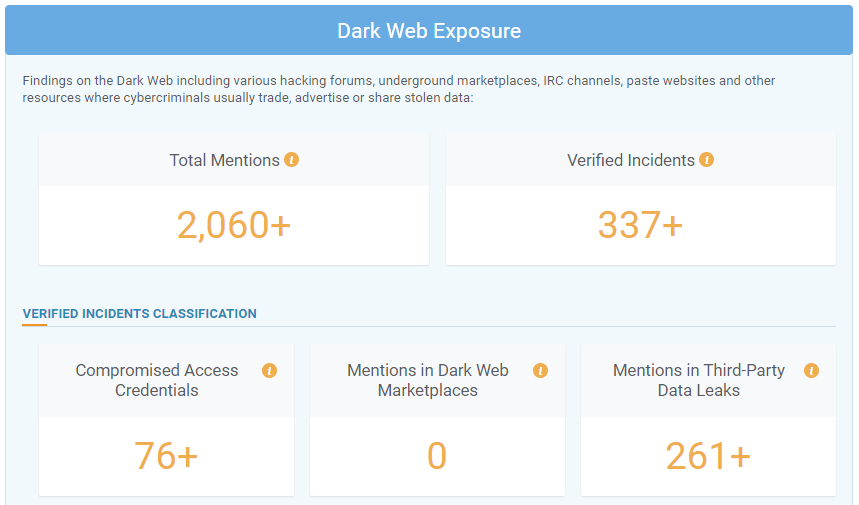Click the info icon beside Verified Incidents
This screenshot has height=505, width=859.
pyautogui.click(x=707, y=160)
